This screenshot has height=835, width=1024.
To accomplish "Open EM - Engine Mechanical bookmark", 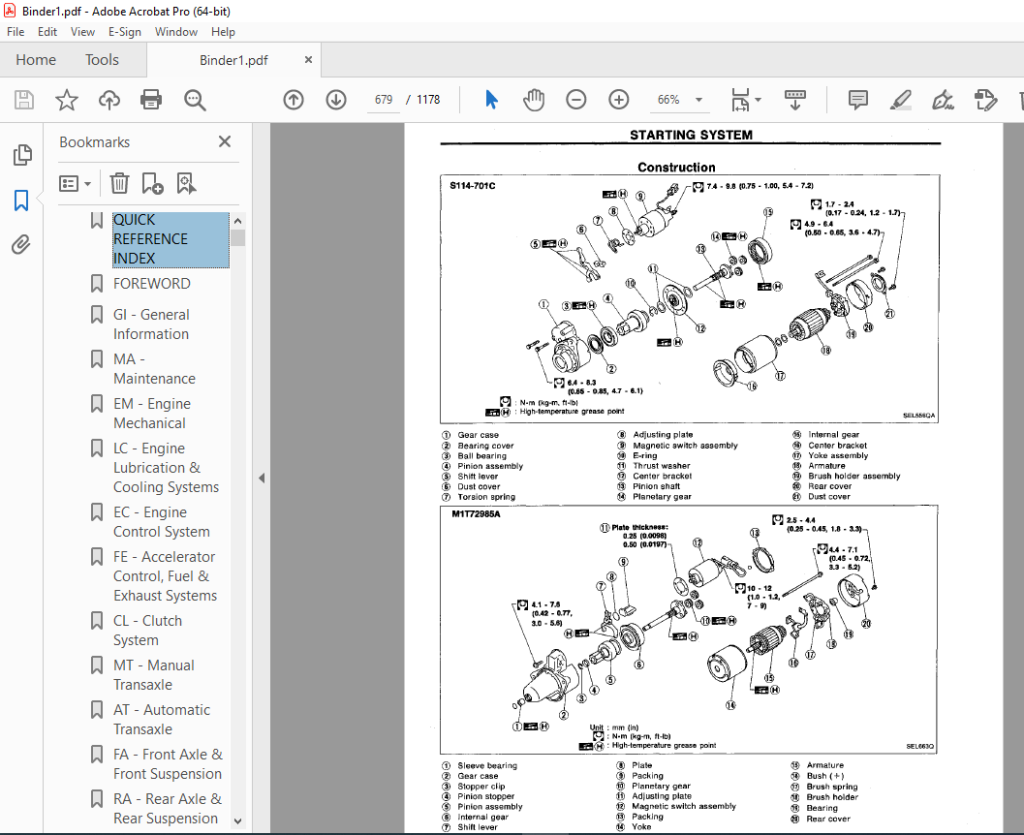I will point(152,413).
